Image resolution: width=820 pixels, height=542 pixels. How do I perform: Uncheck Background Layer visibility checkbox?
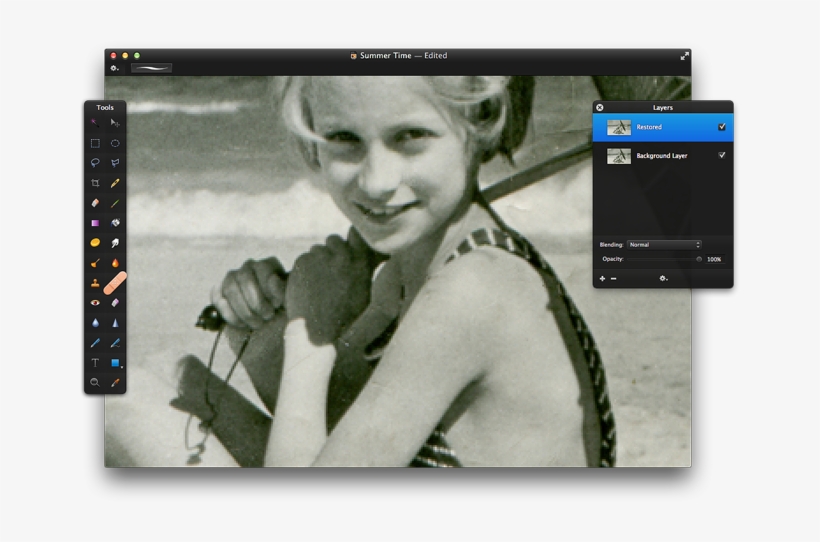pos(722,155)
